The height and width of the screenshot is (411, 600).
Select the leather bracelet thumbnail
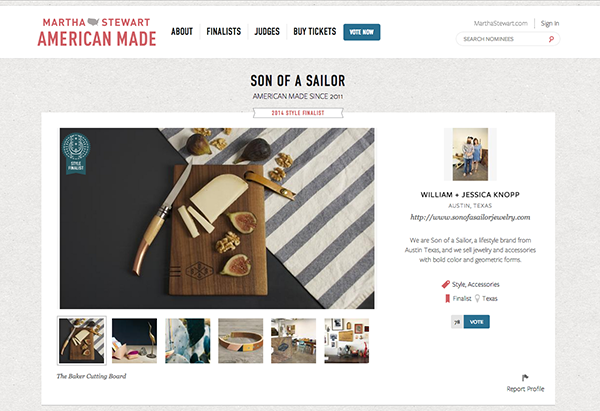241,341
